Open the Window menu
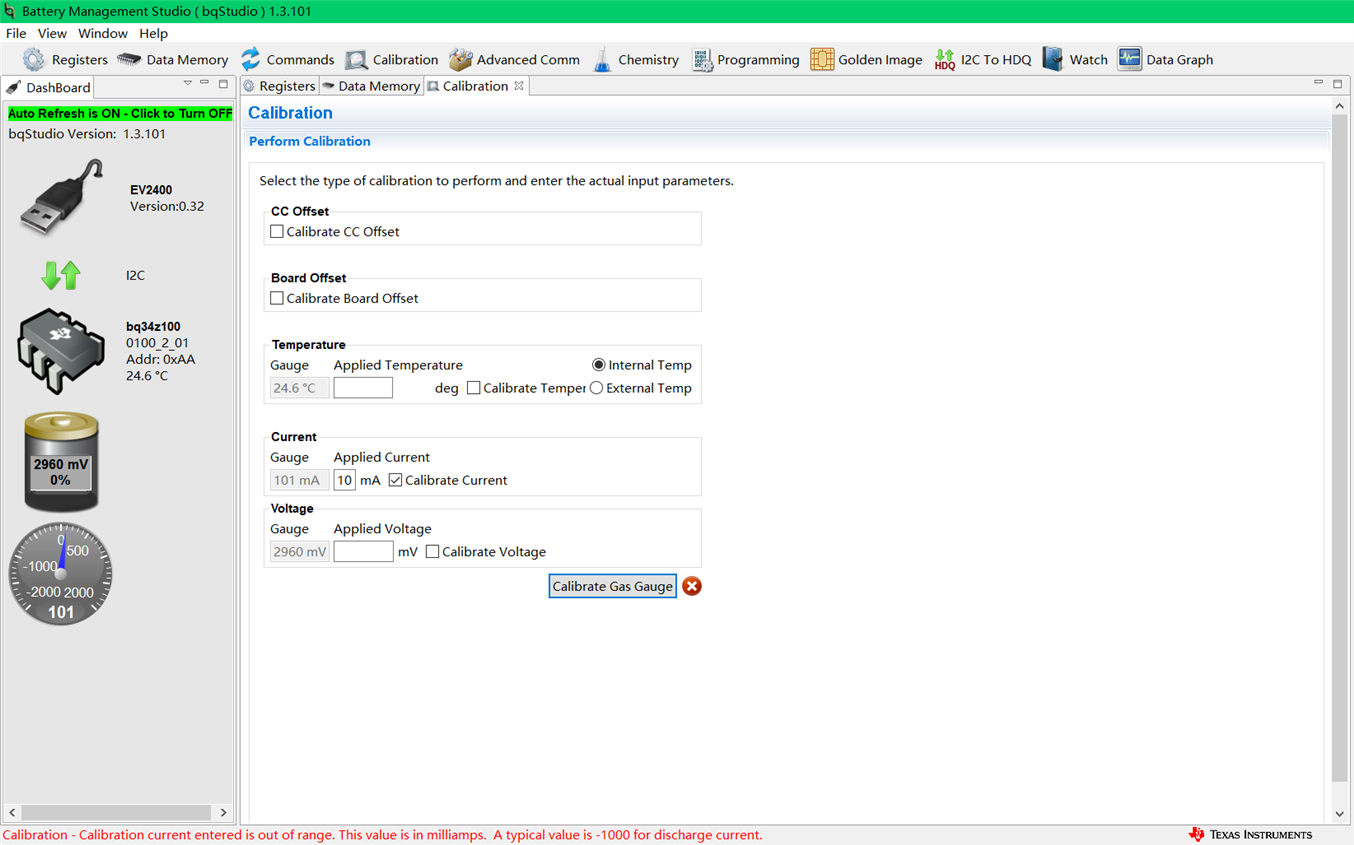1354x845 pixels. point(103,33)
